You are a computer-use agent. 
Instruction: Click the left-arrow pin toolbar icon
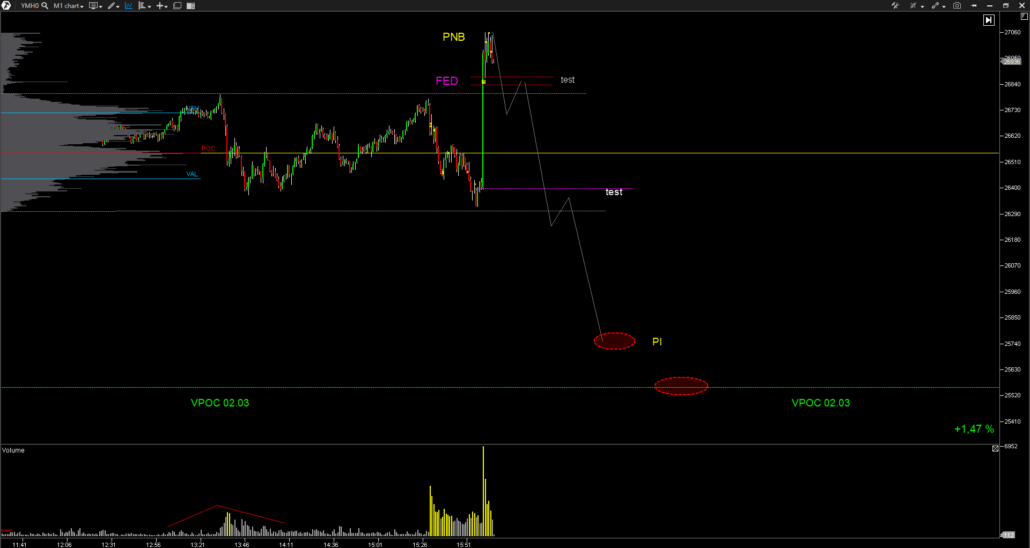[974, 5]
